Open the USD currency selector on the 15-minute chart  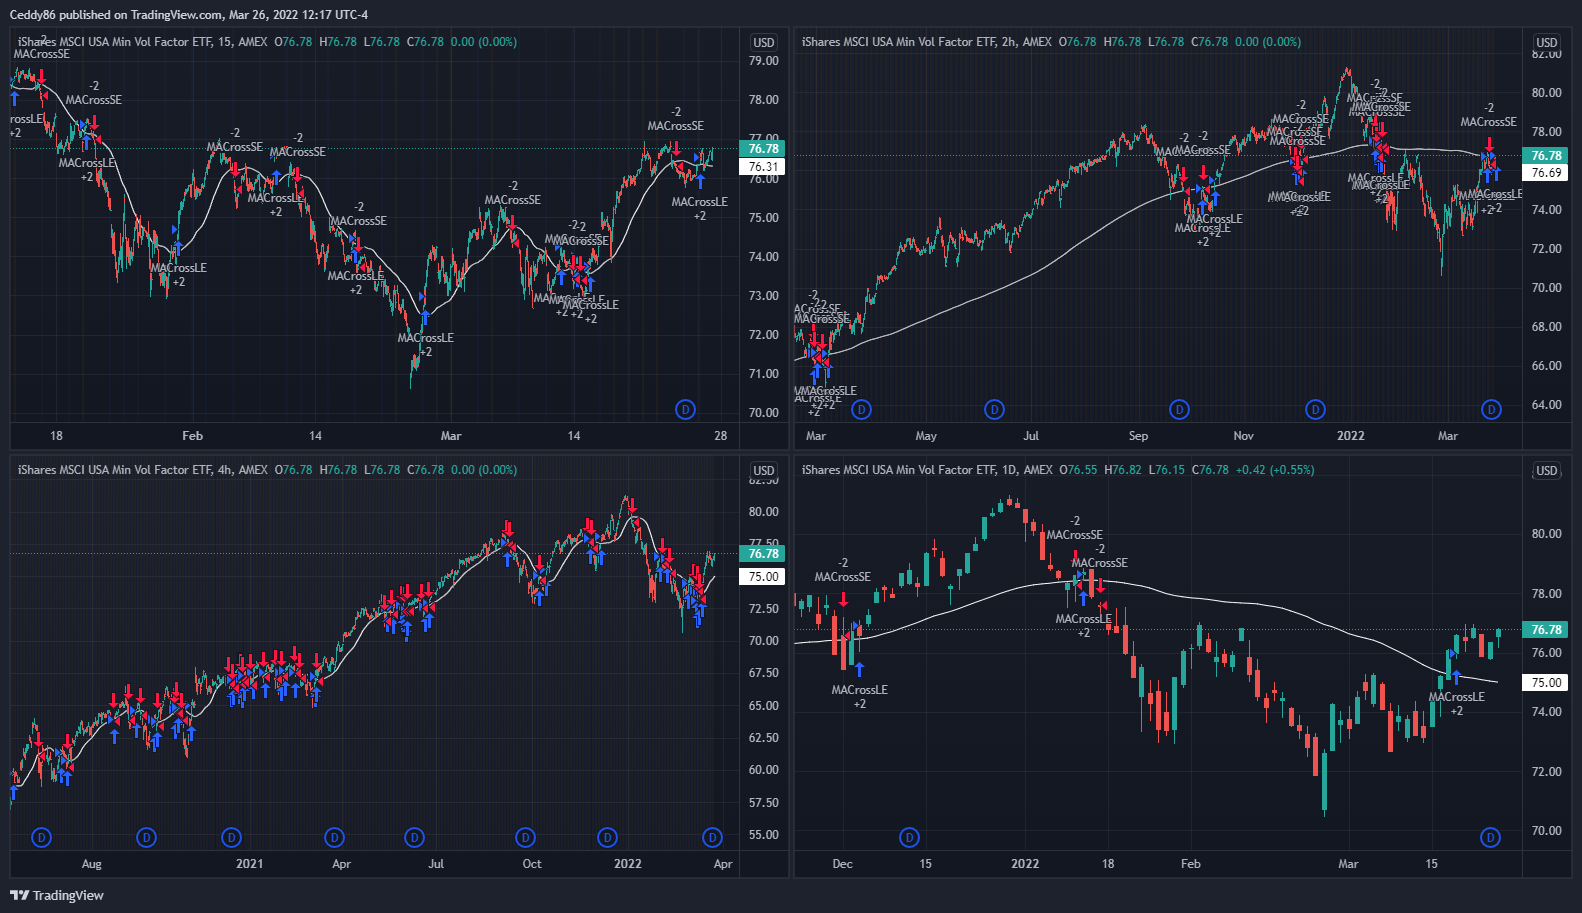point(764,42)
